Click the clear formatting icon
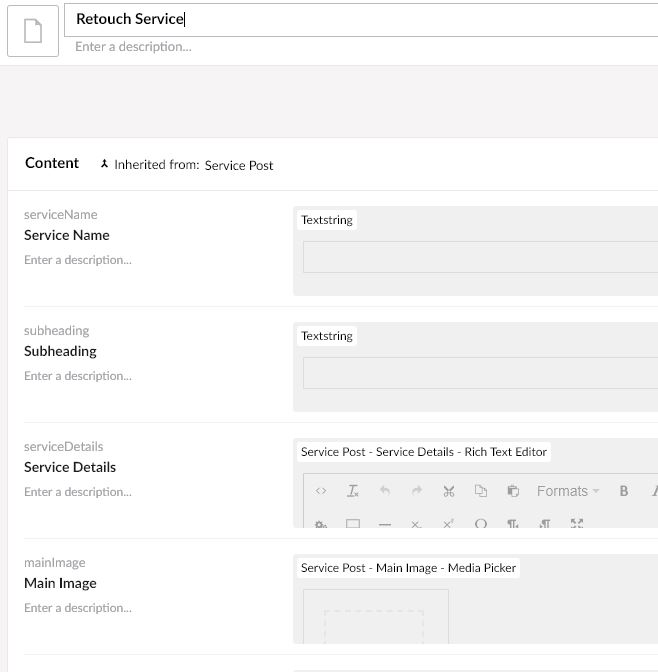Image resolution: width=658 pixels, height=672 pixels. tap(352, 491)
